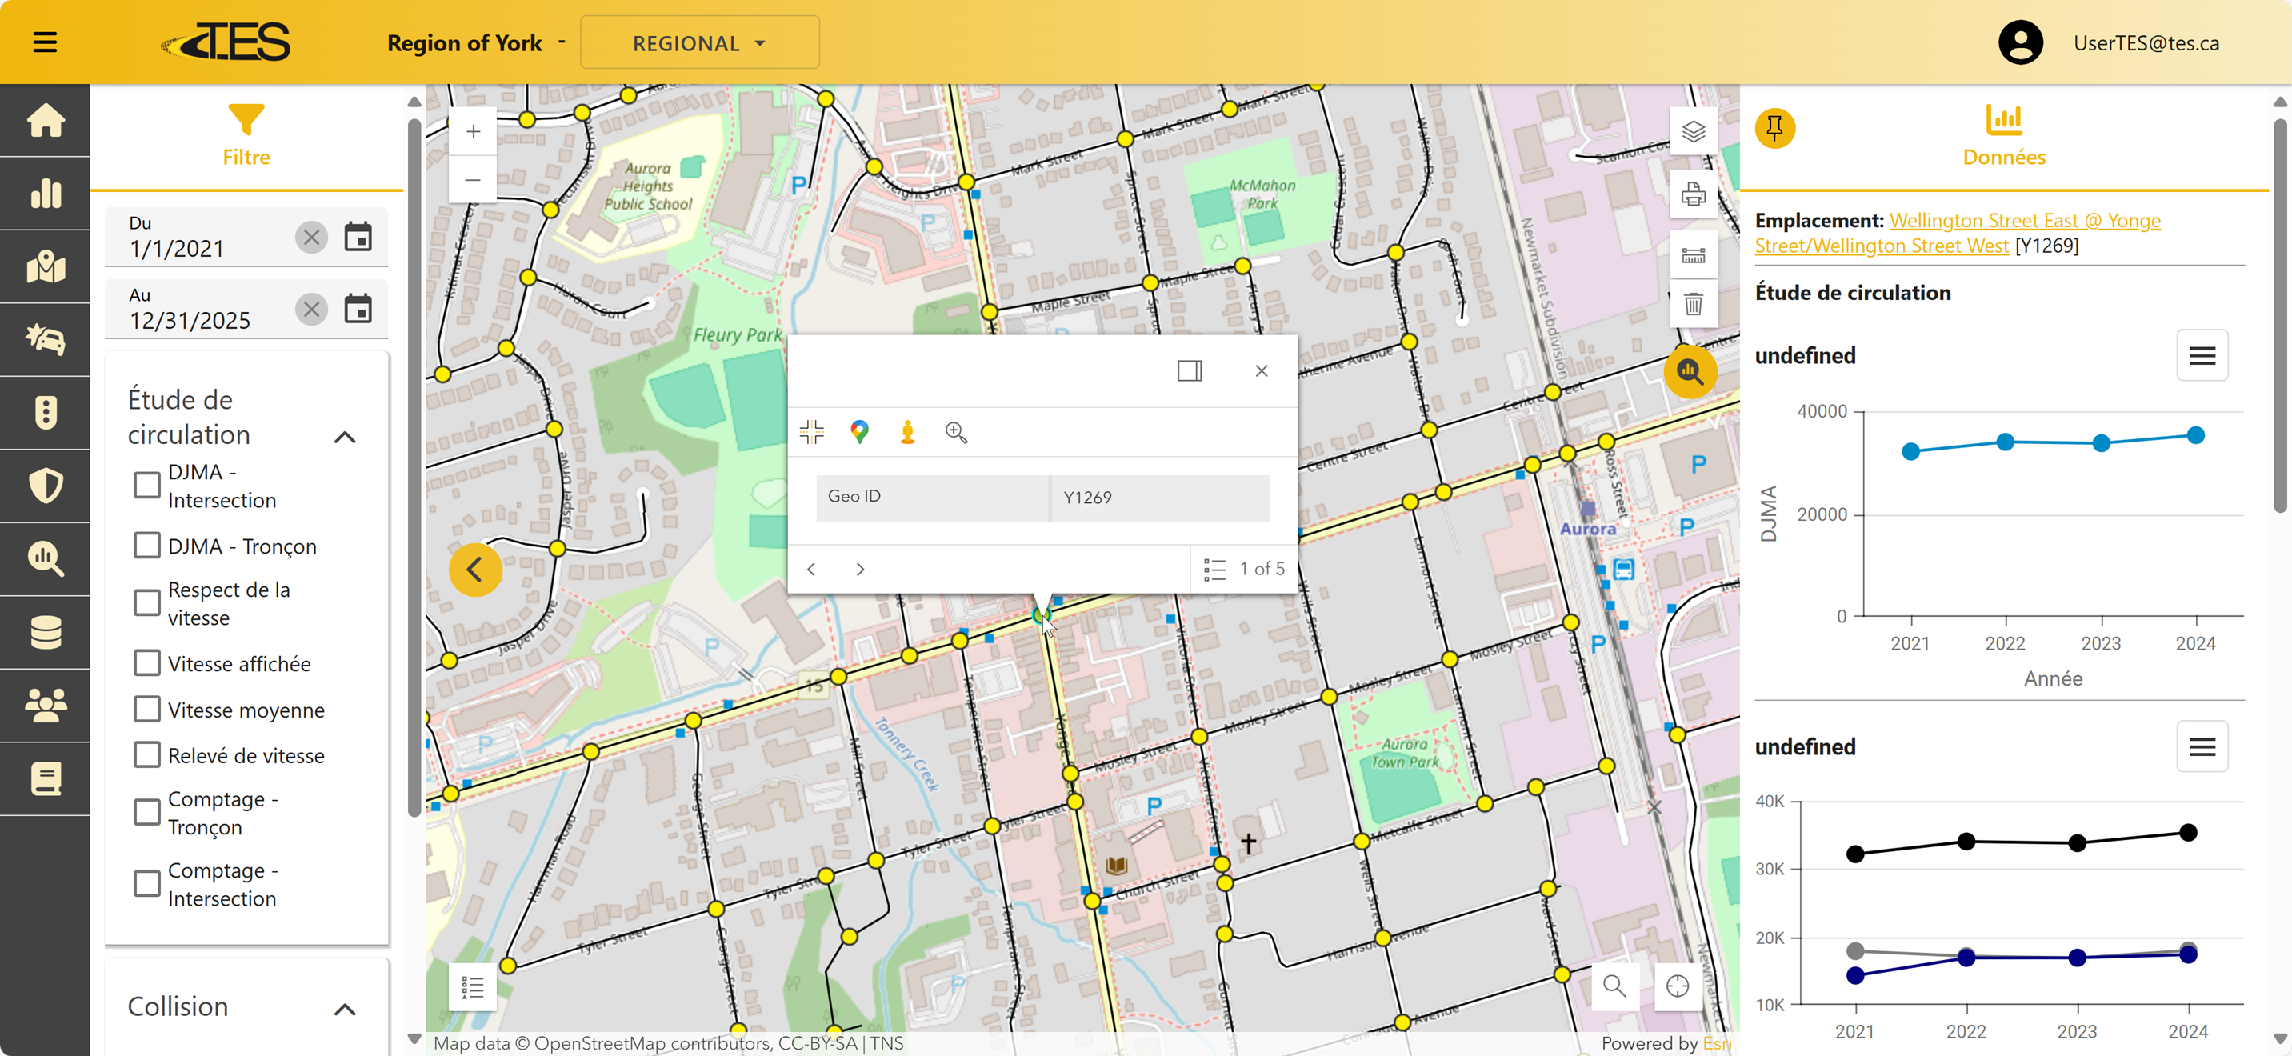Image resolution: width=2292 pixels, height=1056 pixels.
Task: Open street view pegman in popup
Action: tap(907, 432)
